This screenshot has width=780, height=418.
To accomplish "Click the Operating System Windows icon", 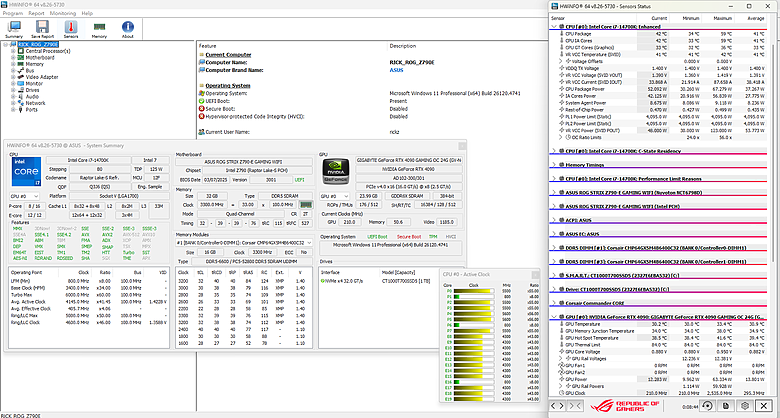I will click(x=201, y=93).
